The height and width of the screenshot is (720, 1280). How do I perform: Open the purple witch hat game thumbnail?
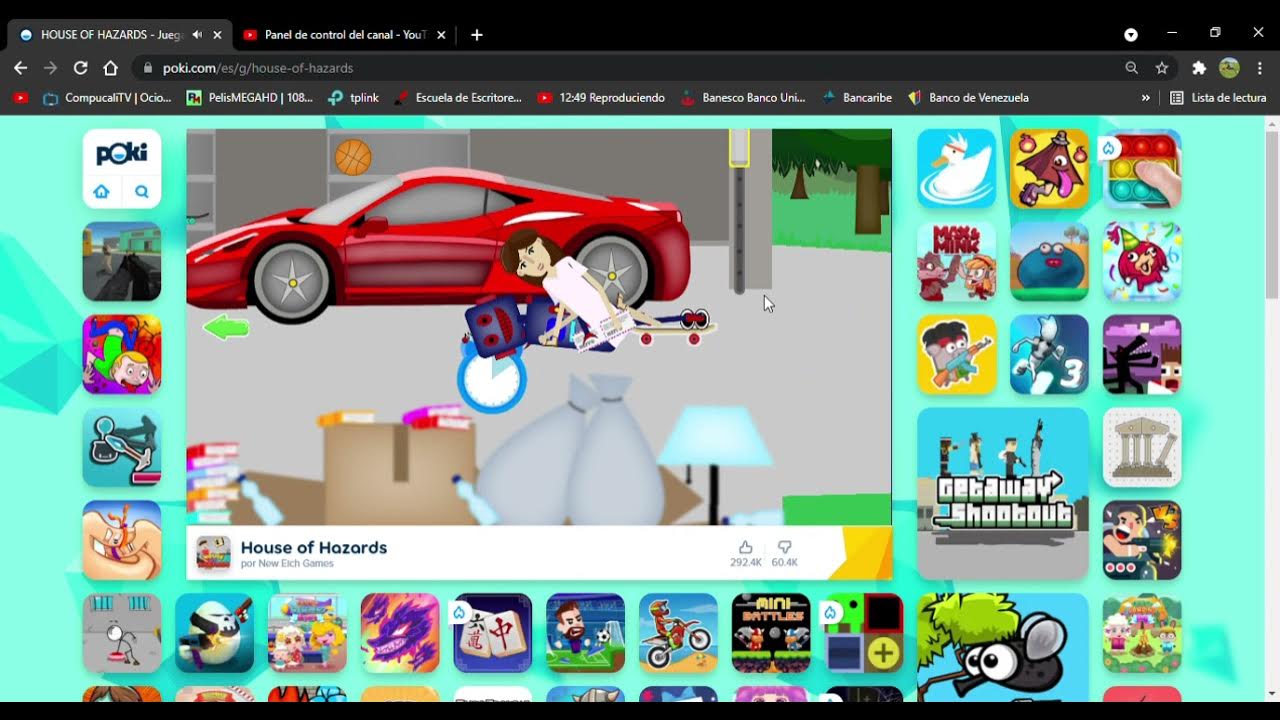[1049, 168]
